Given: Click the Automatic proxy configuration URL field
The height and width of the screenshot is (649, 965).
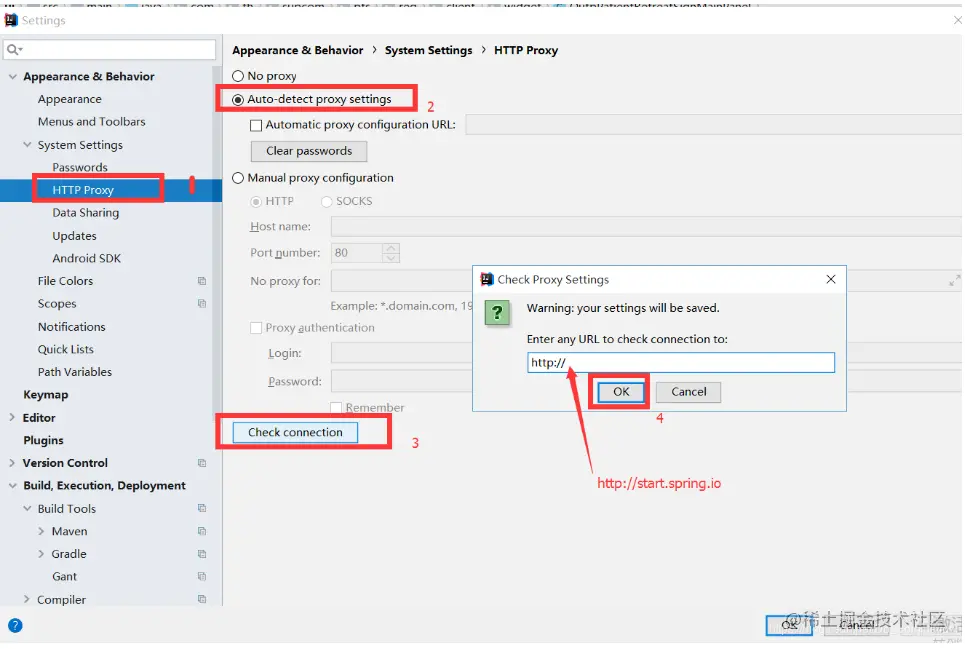Looking at the screenshot, I should coord(713,125).
